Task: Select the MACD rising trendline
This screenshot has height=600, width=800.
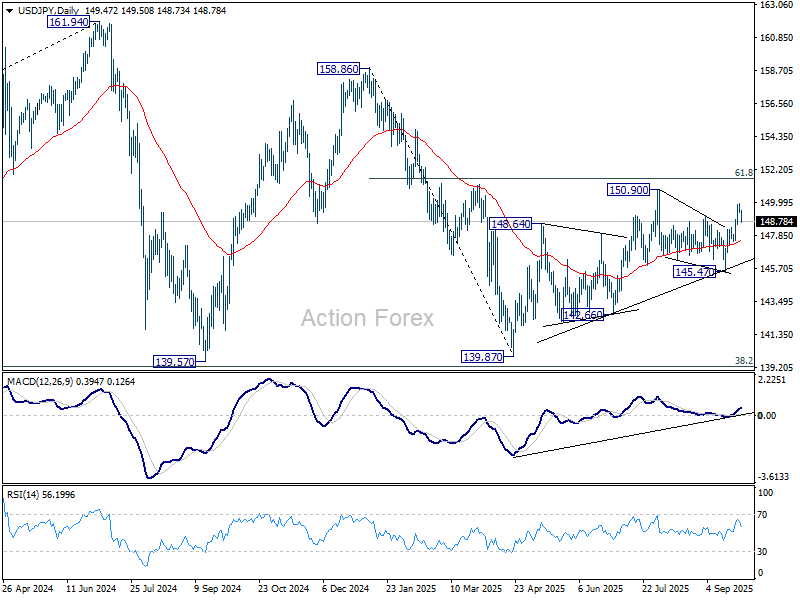Action: (633, 435)
